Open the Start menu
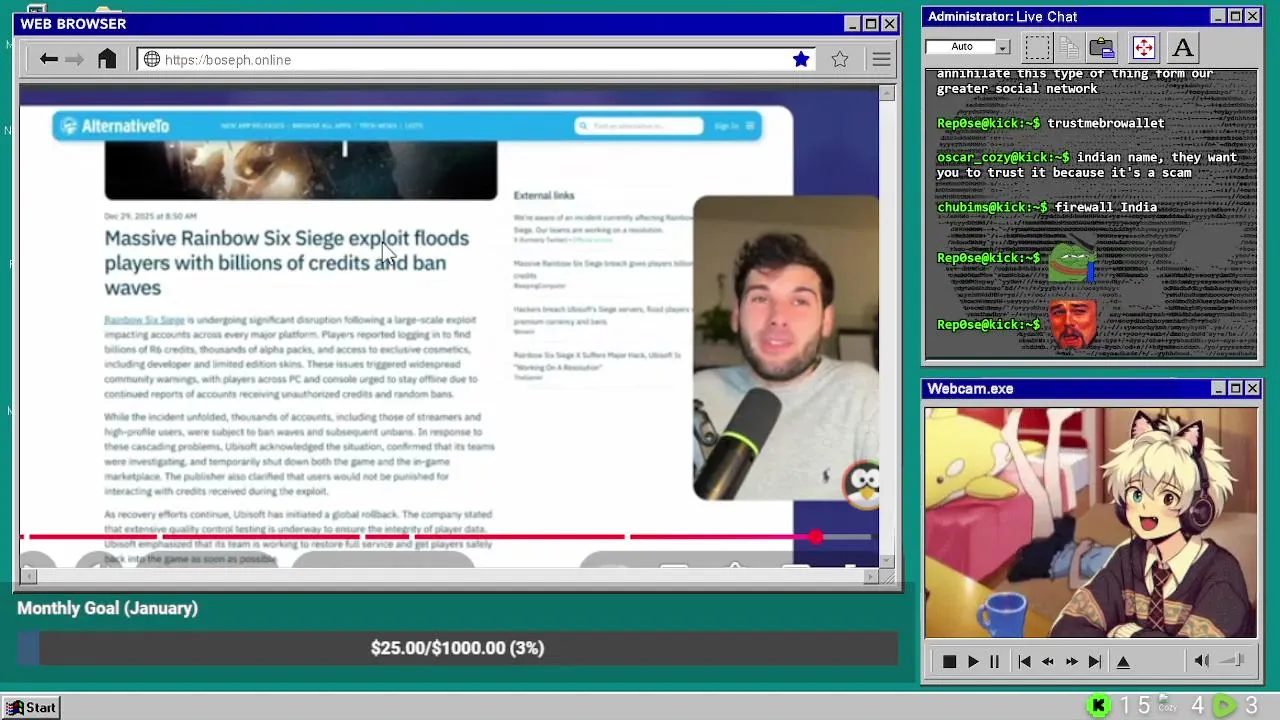1280x720 pixels. point(31,707)
